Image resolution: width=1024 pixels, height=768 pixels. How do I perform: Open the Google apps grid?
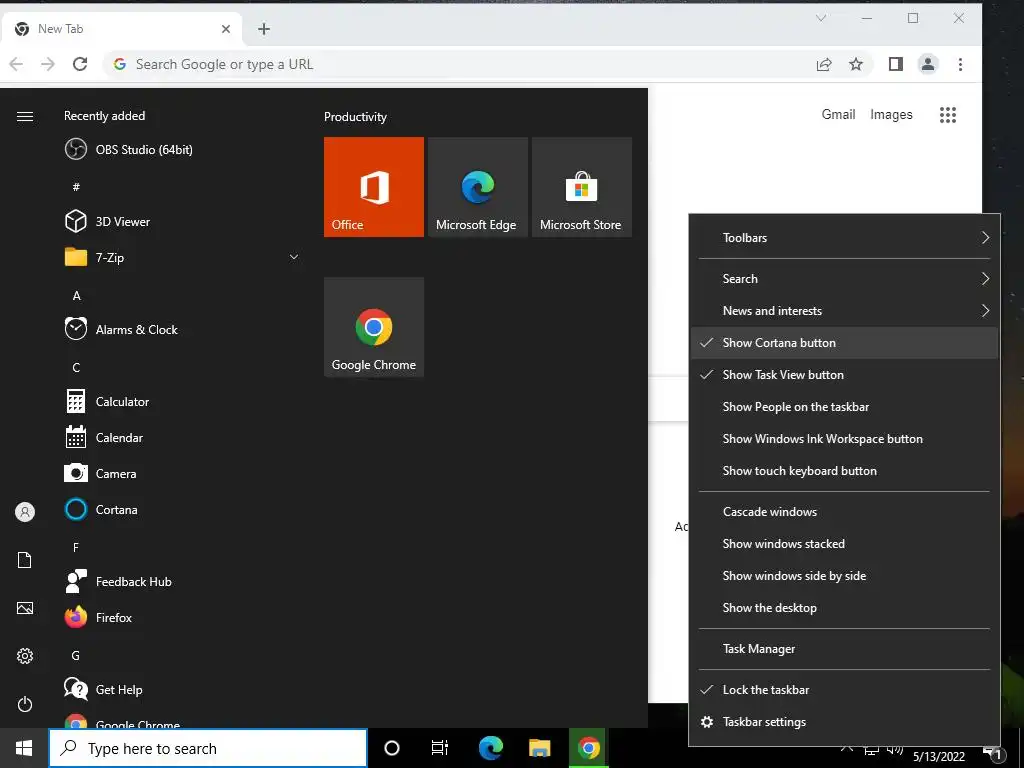[x=948, y=115]
